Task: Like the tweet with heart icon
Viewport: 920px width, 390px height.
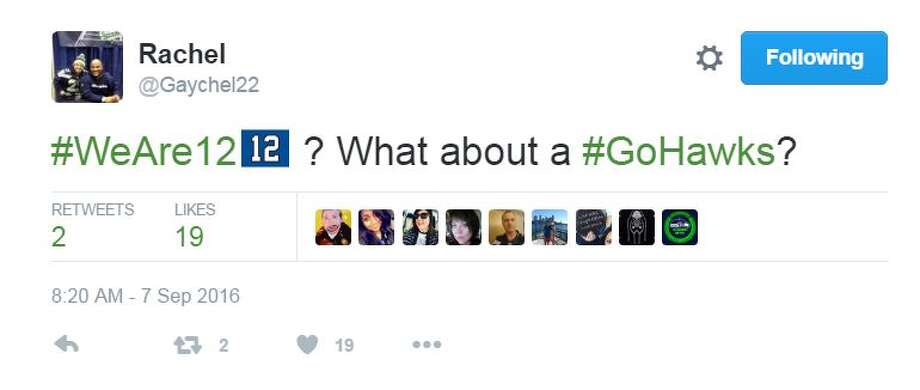Action: [307, 344]
